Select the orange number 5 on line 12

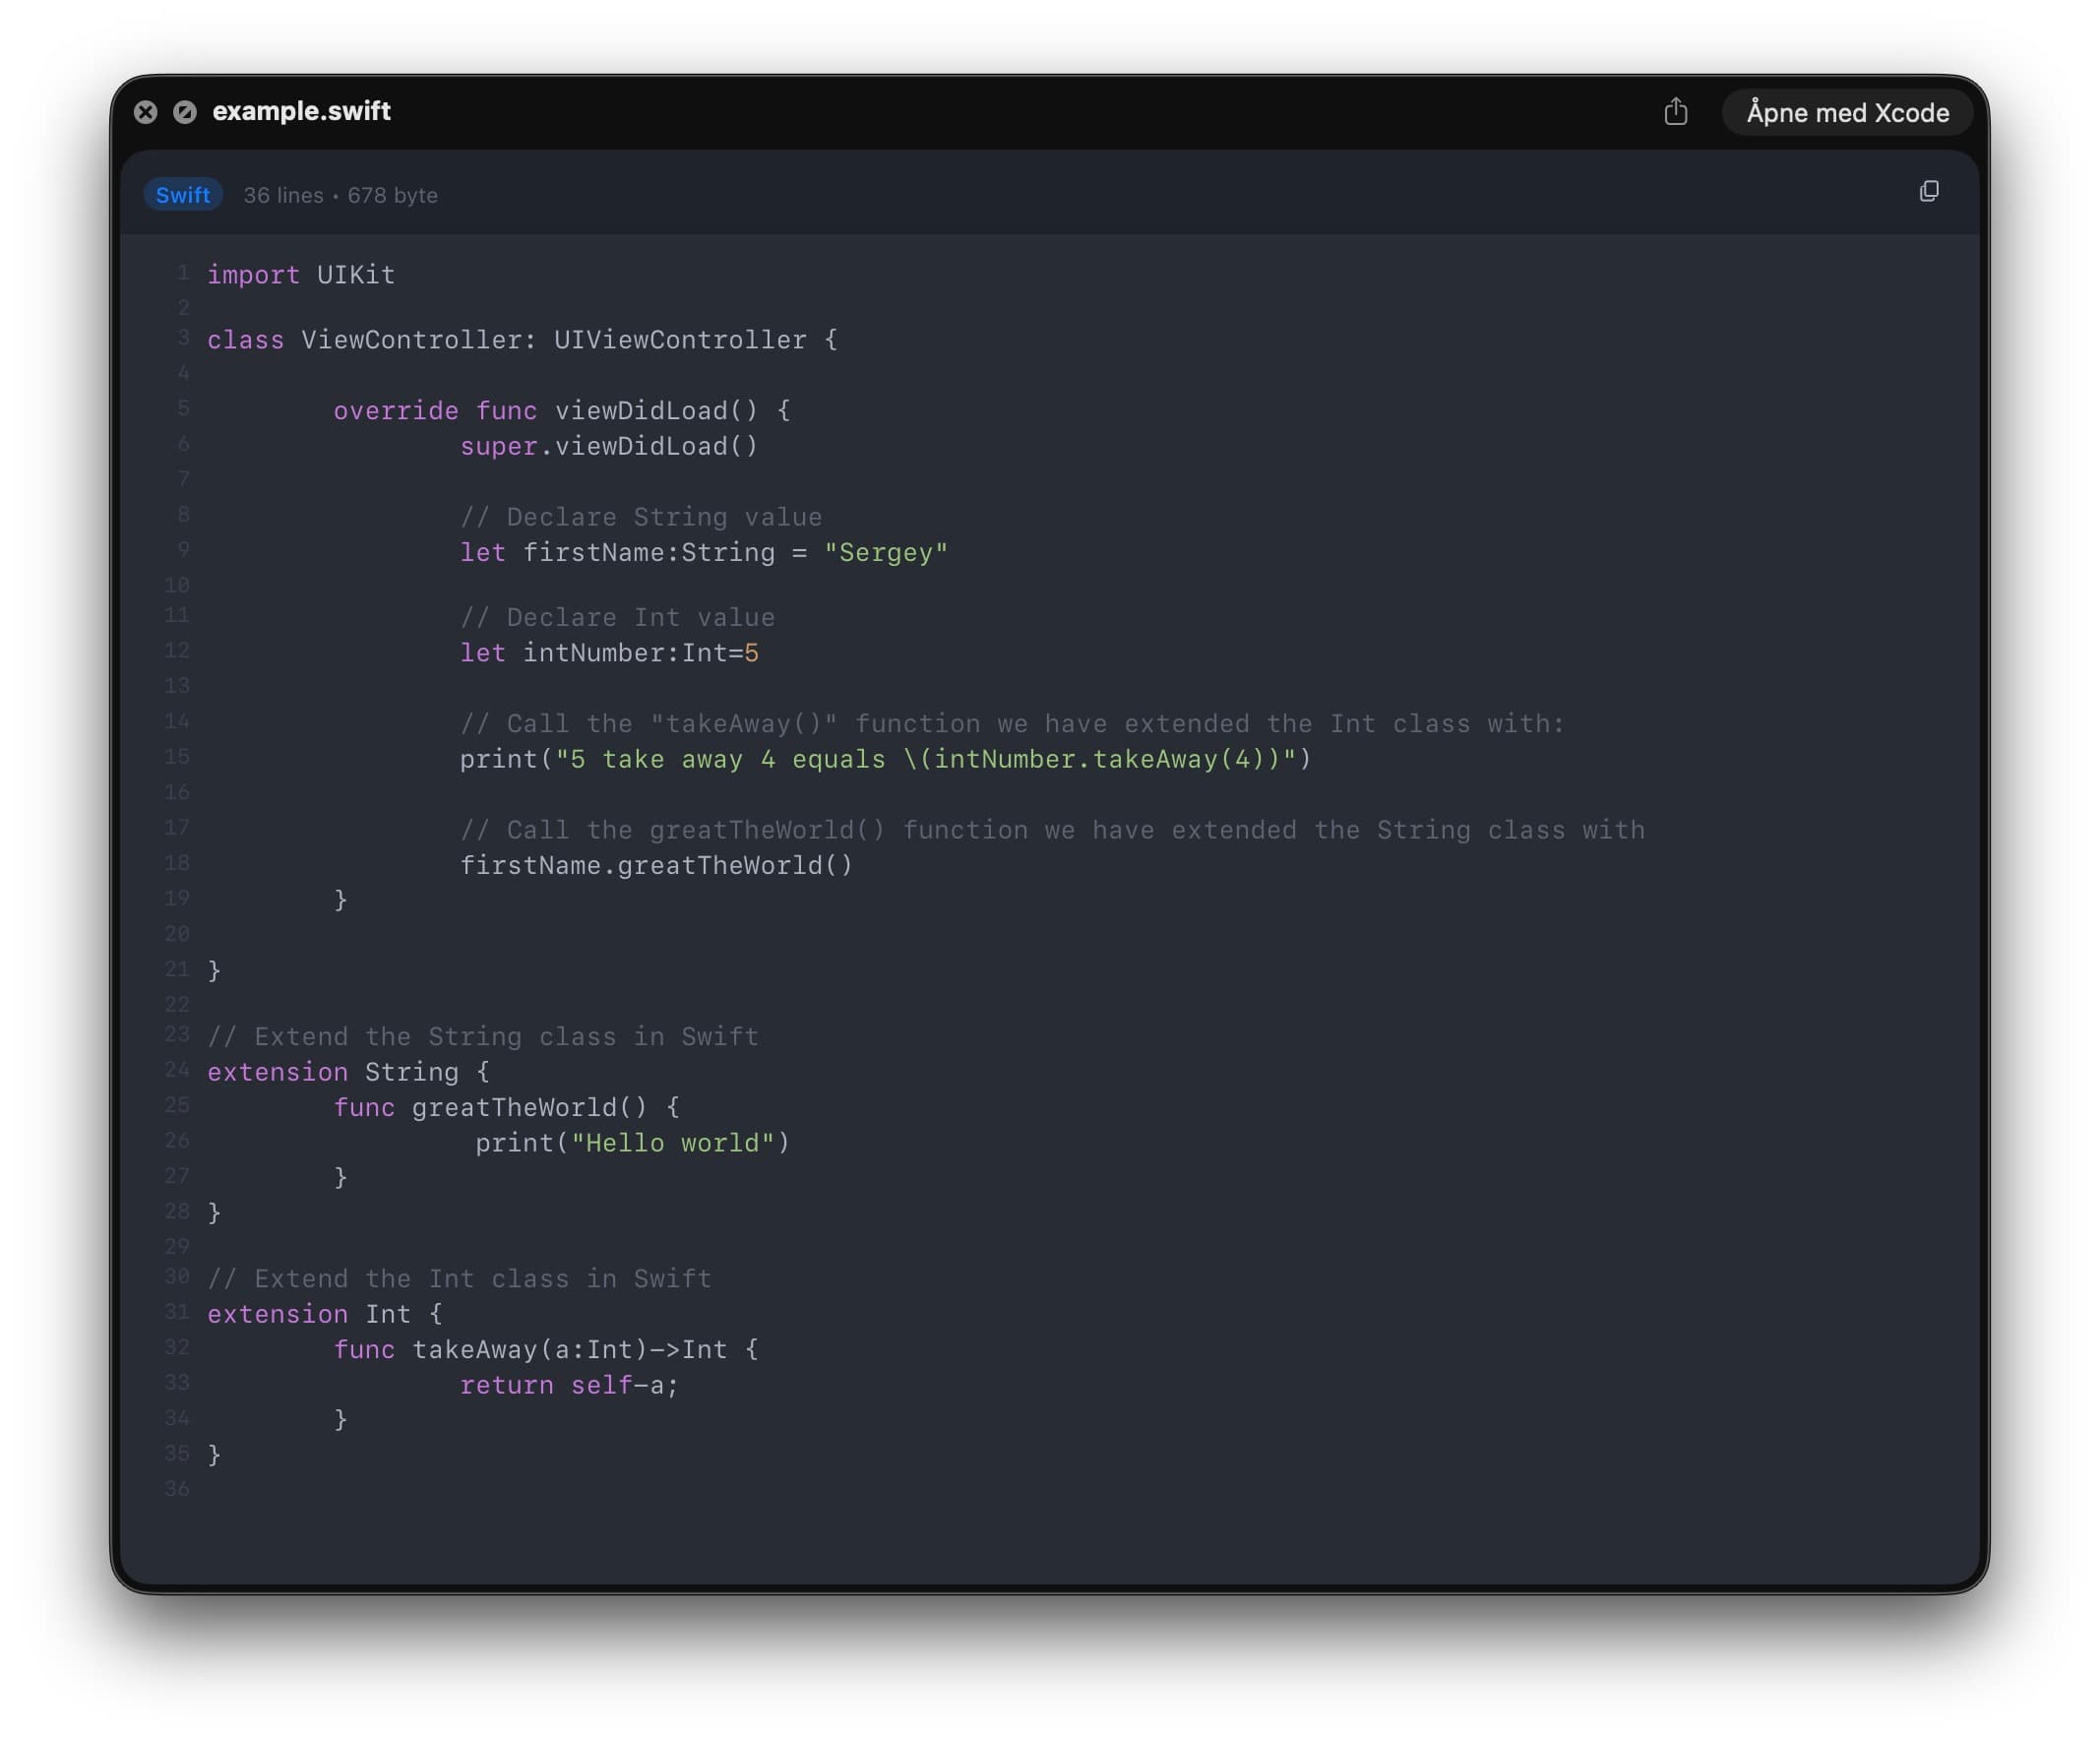(752, 653)
